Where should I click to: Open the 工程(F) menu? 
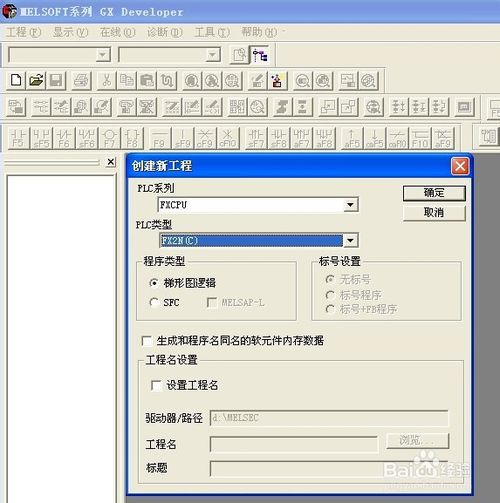23,32
